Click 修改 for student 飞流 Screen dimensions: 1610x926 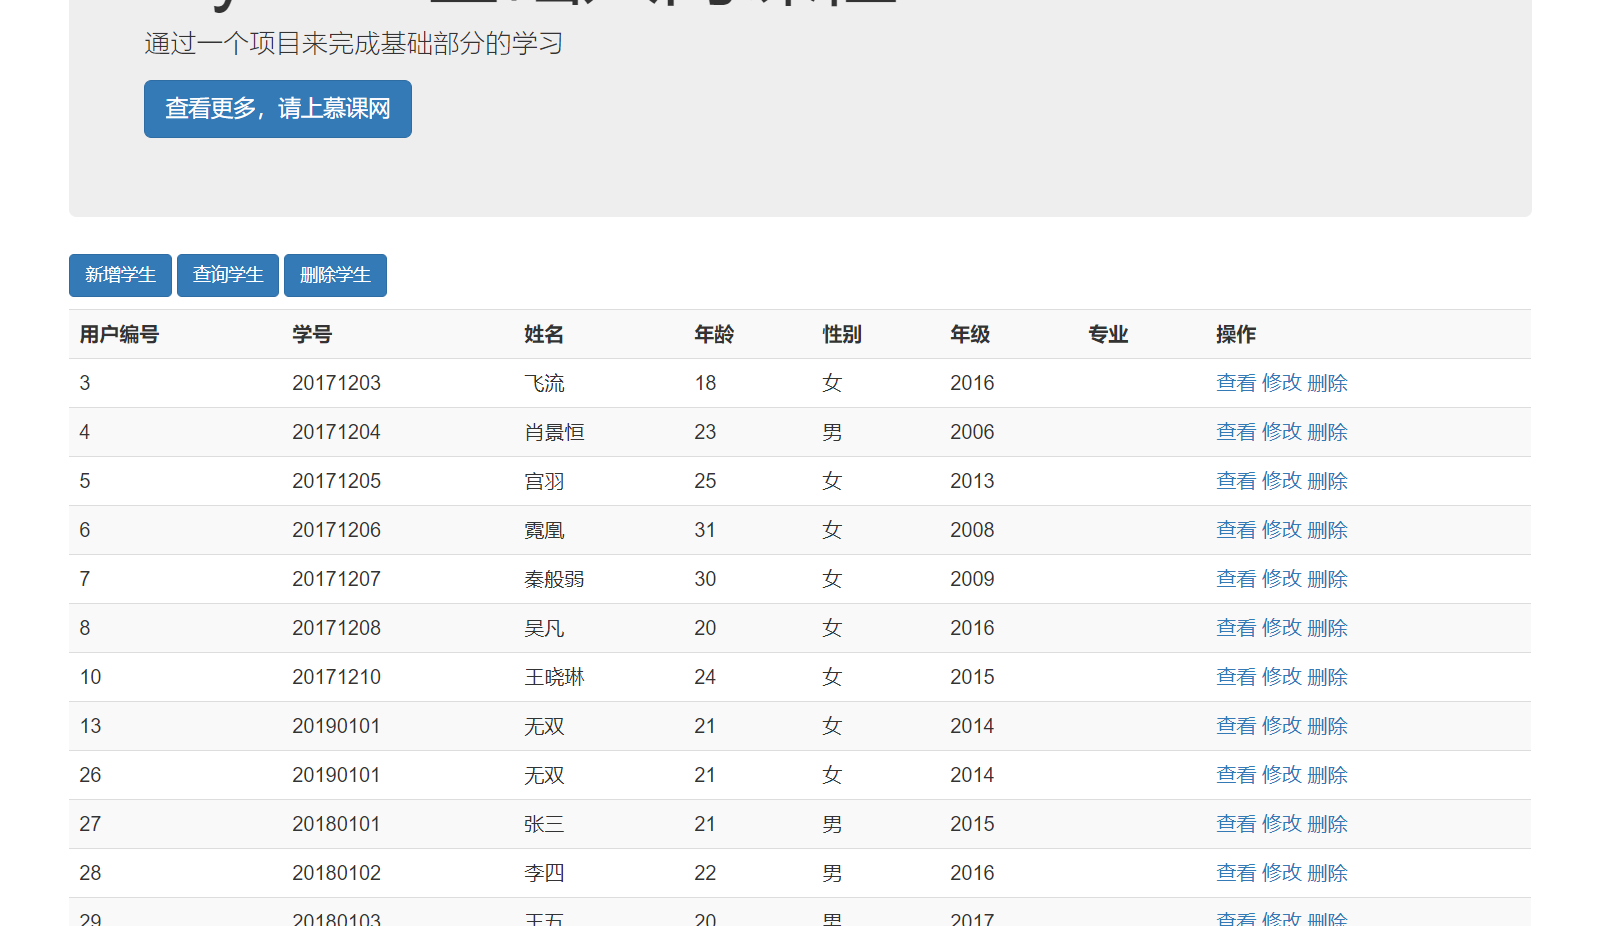click(1282, 383)
